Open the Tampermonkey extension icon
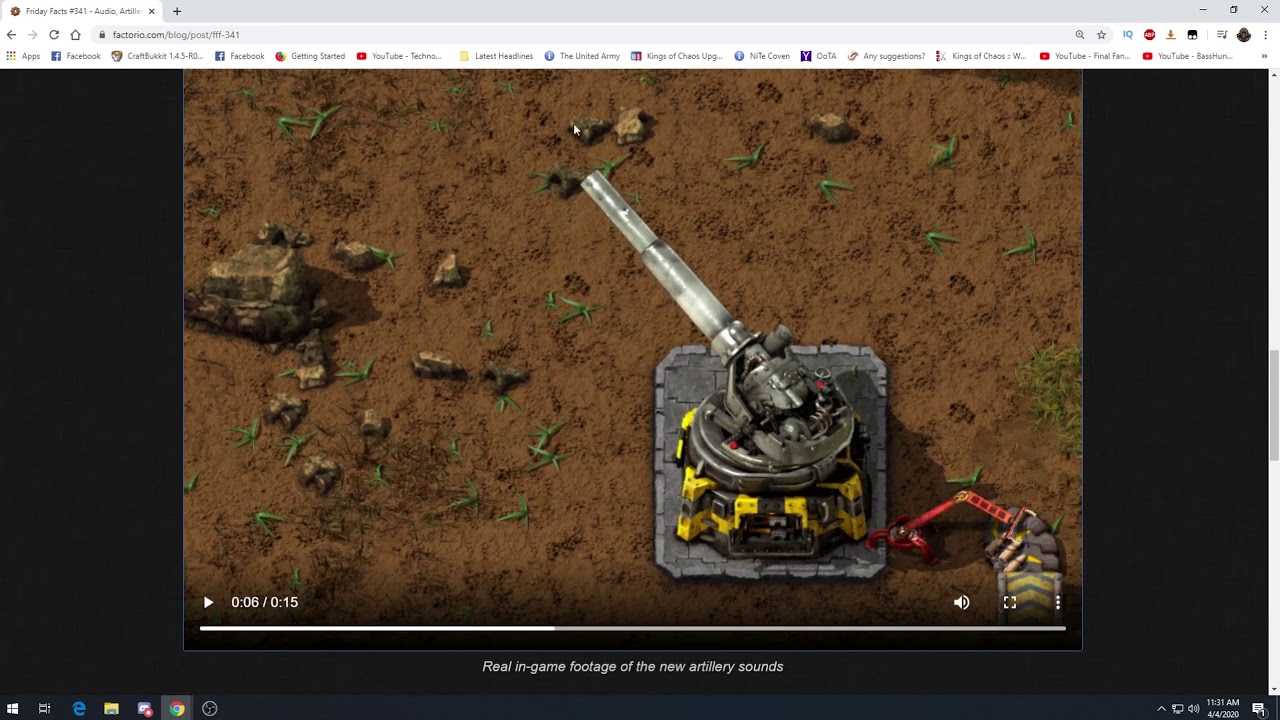This screenshot has height=720, width=1280. [x=1192, y=34]
